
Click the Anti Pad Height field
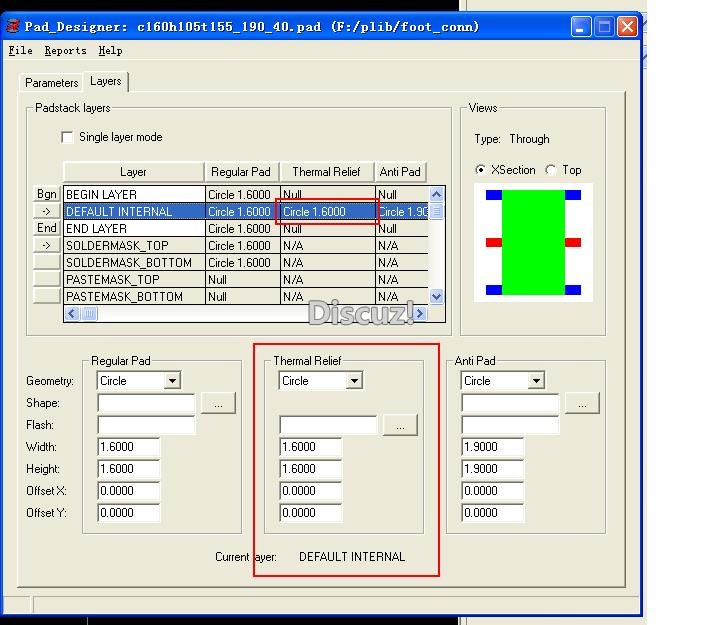pos(493,469)
